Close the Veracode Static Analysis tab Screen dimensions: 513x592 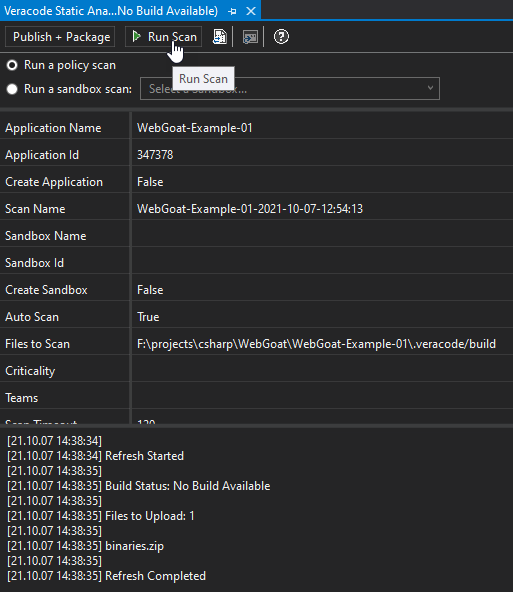point(251,11)
